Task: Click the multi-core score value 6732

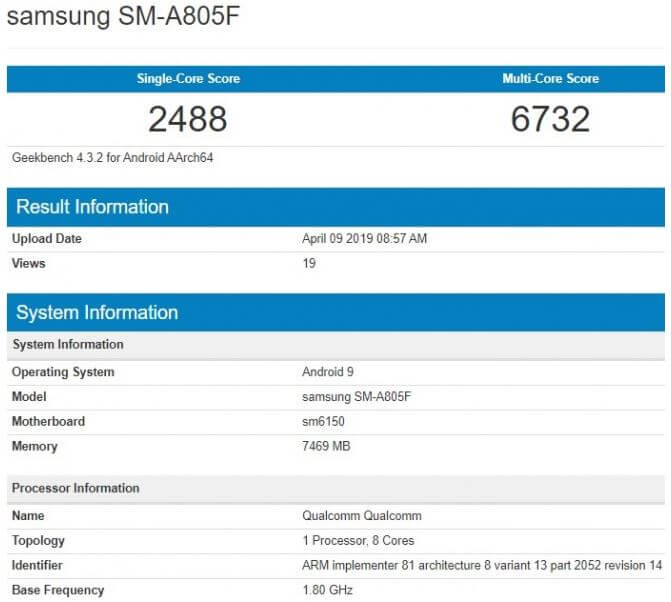Action: pos(550,119)
